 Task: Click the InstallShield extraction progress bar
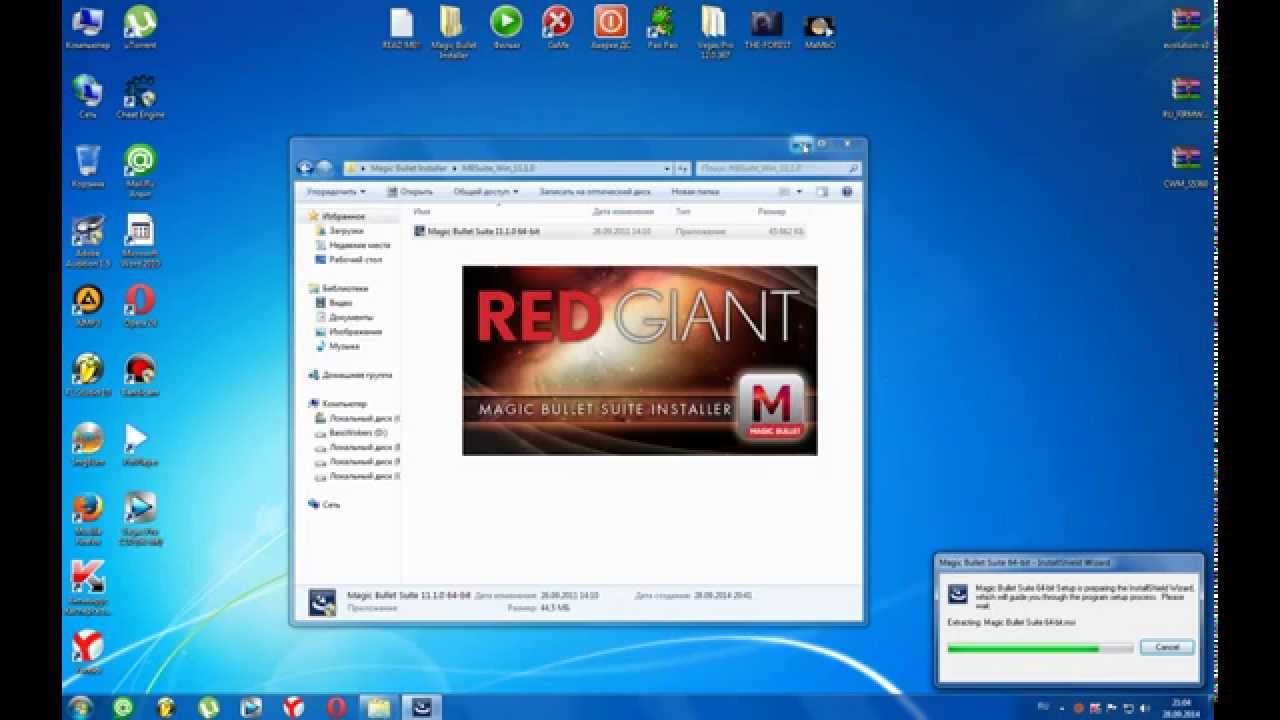[x=1040, y=648]
